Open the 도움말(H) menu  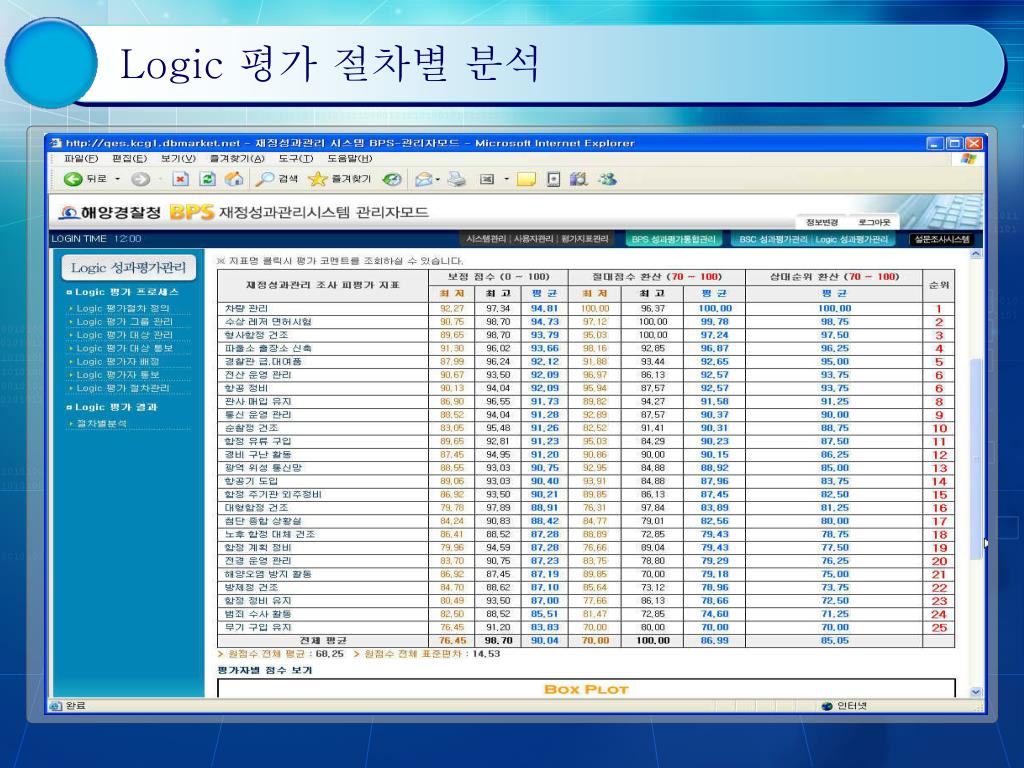(349, 159)
